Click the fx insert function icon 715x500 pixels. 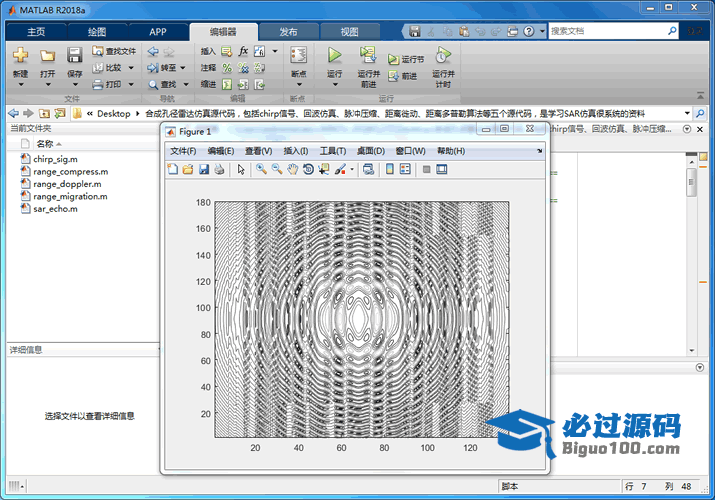tap(244, 51)
